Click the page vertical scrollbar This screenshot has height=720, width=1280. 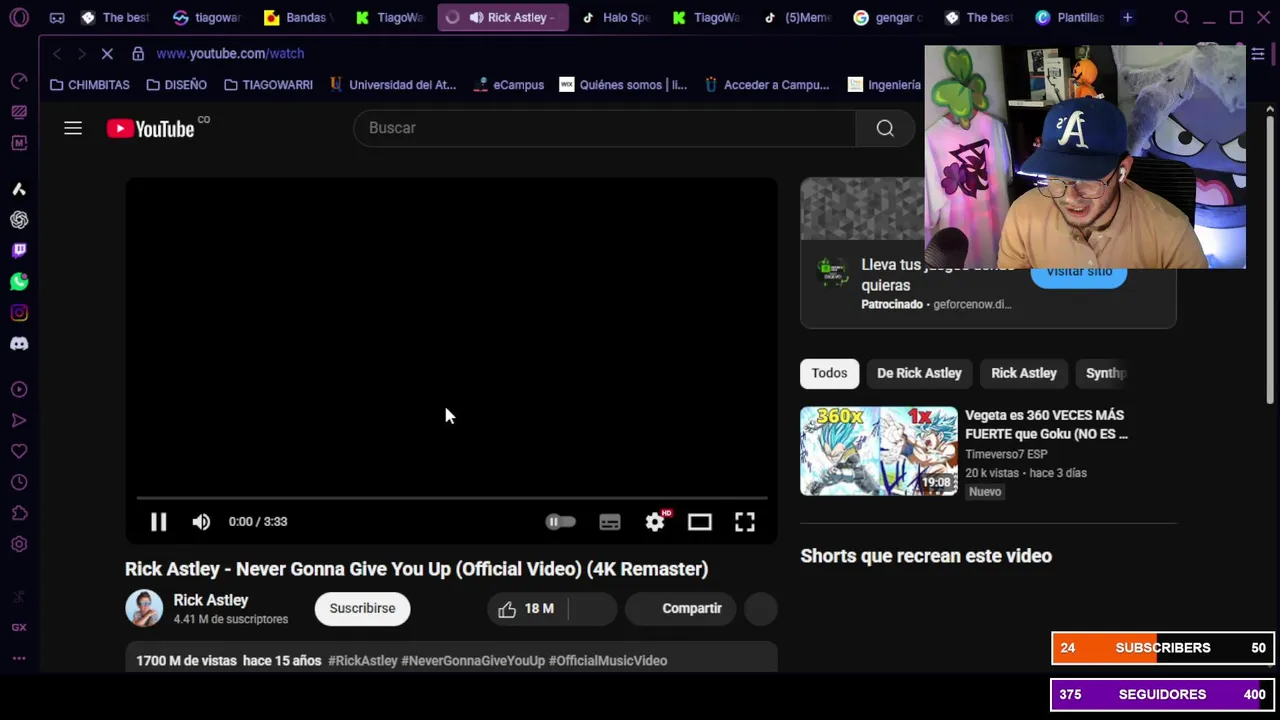[x=1270, y=260]
